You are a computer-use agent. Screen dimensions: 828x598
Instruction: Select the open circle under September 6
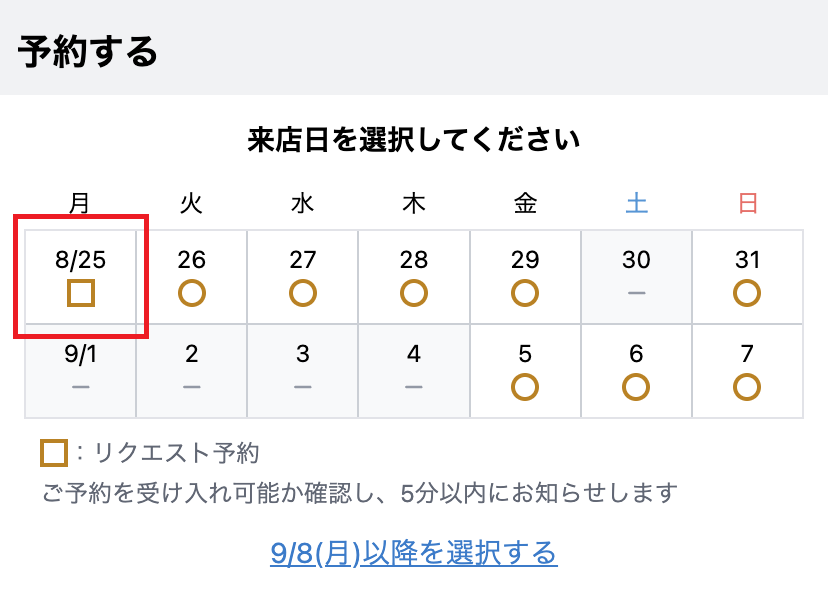pos(636,387)
